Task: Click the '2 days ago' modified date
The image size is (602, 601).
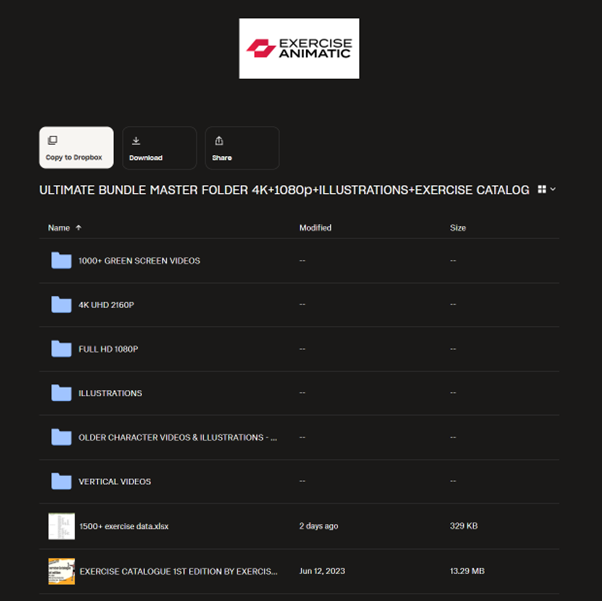Action: (x=319, y=526)
